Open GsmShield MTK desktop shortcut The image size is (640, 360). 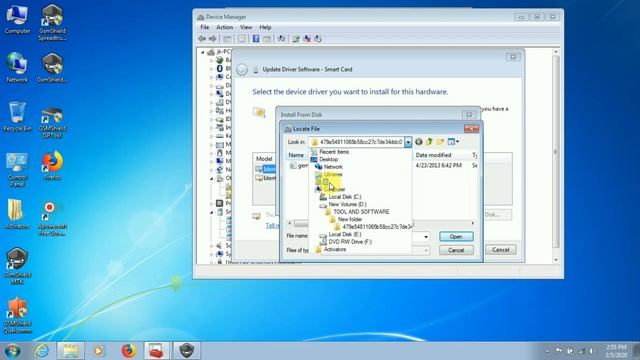click(x=17, y=265)
